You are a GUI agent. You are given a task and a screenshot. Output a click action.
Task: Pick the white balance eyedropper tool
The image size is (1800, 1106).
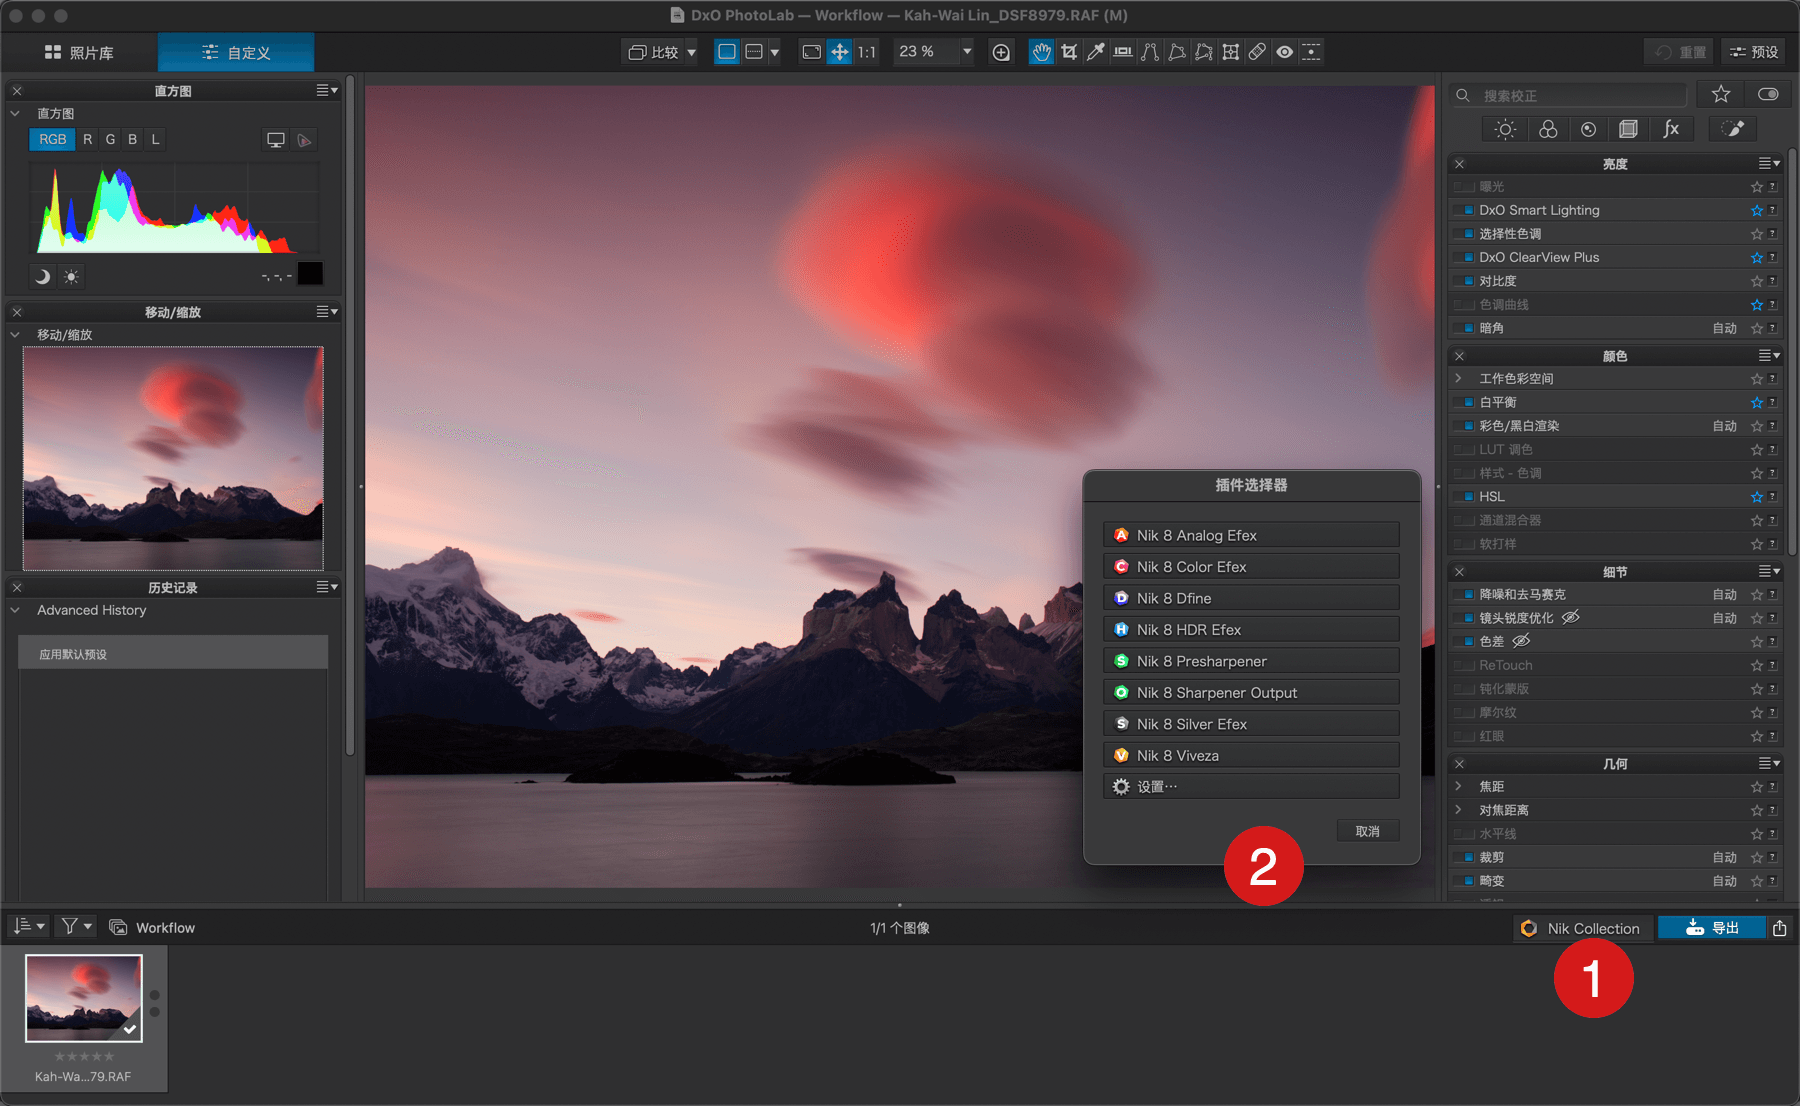1096,52
